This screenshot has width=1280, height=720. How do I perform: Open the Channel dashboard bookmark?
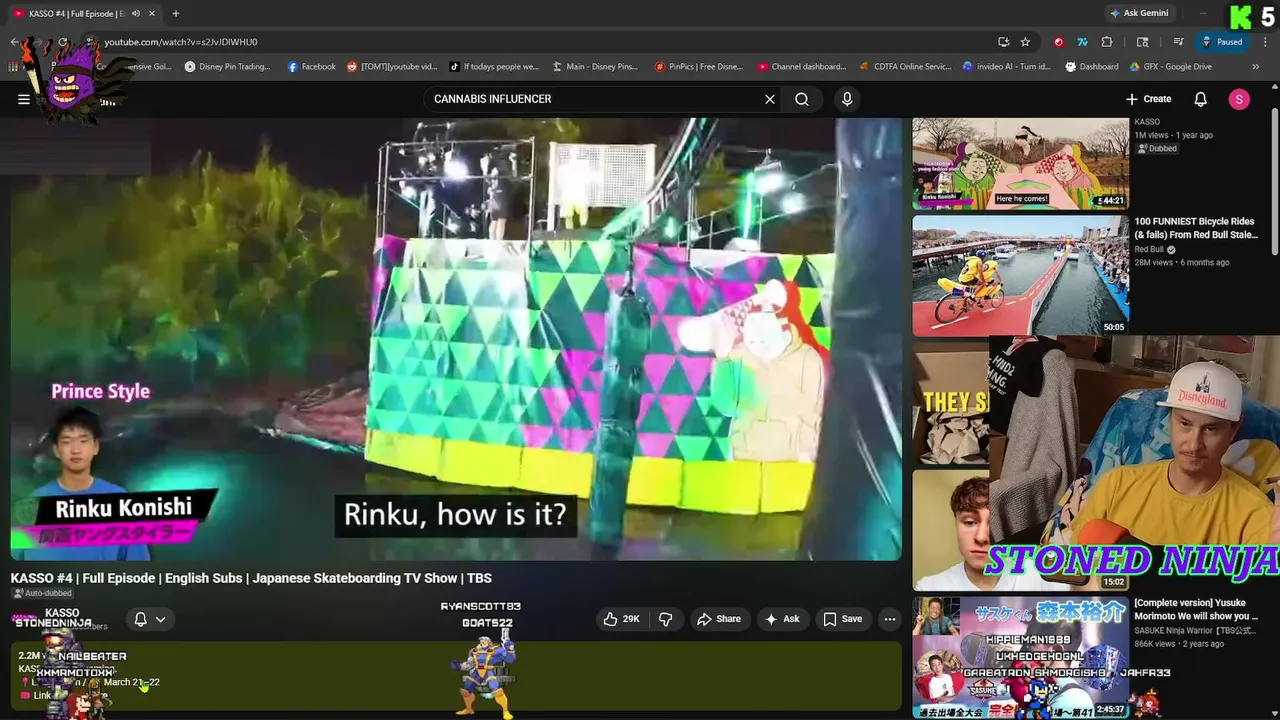(801, 67)
